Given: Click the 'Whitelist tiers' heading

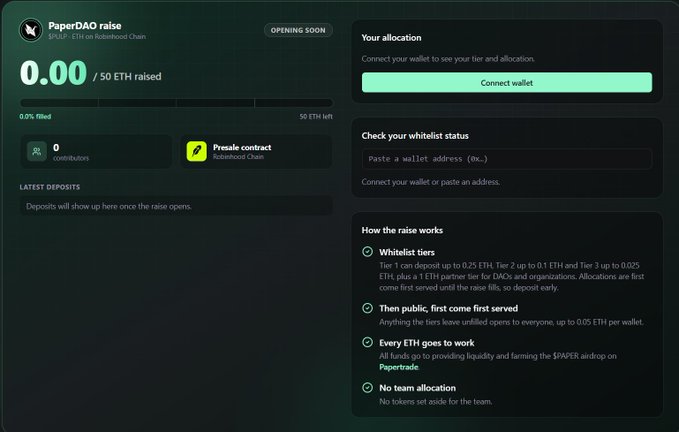Looking at the screenshot, I should click(407, 252).
